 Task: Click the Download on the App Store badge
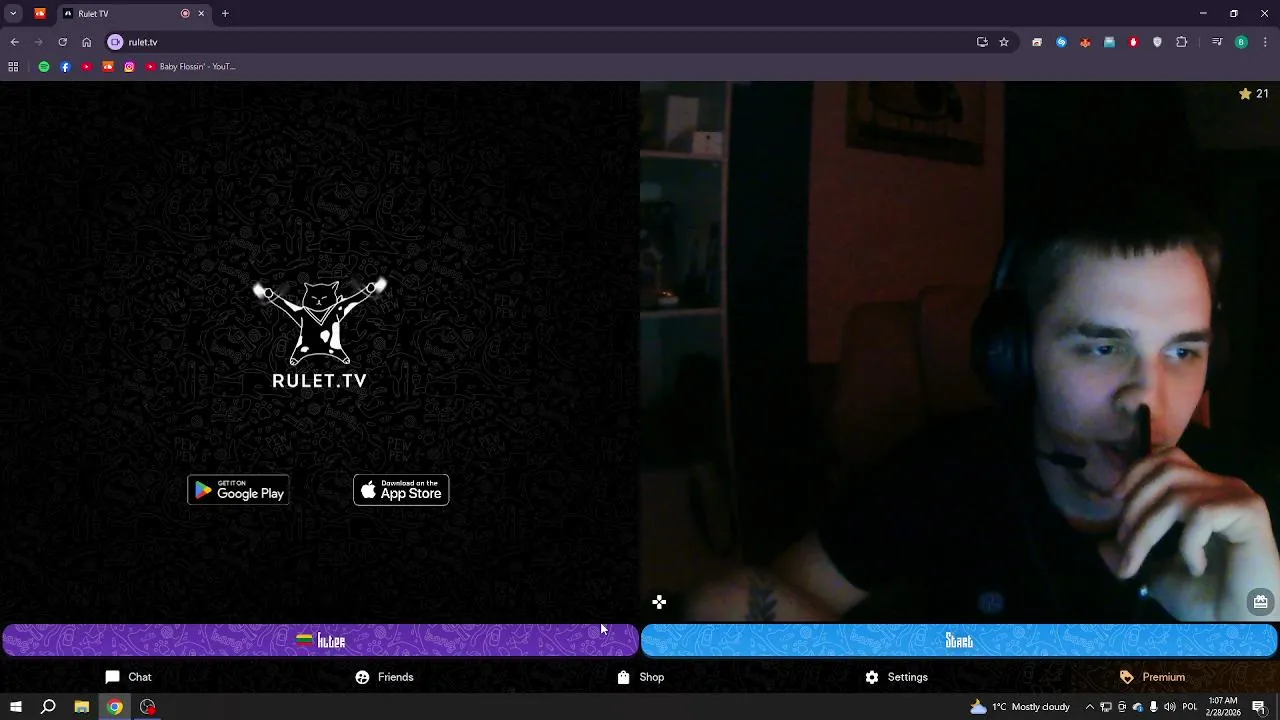[x=401, y=490]
